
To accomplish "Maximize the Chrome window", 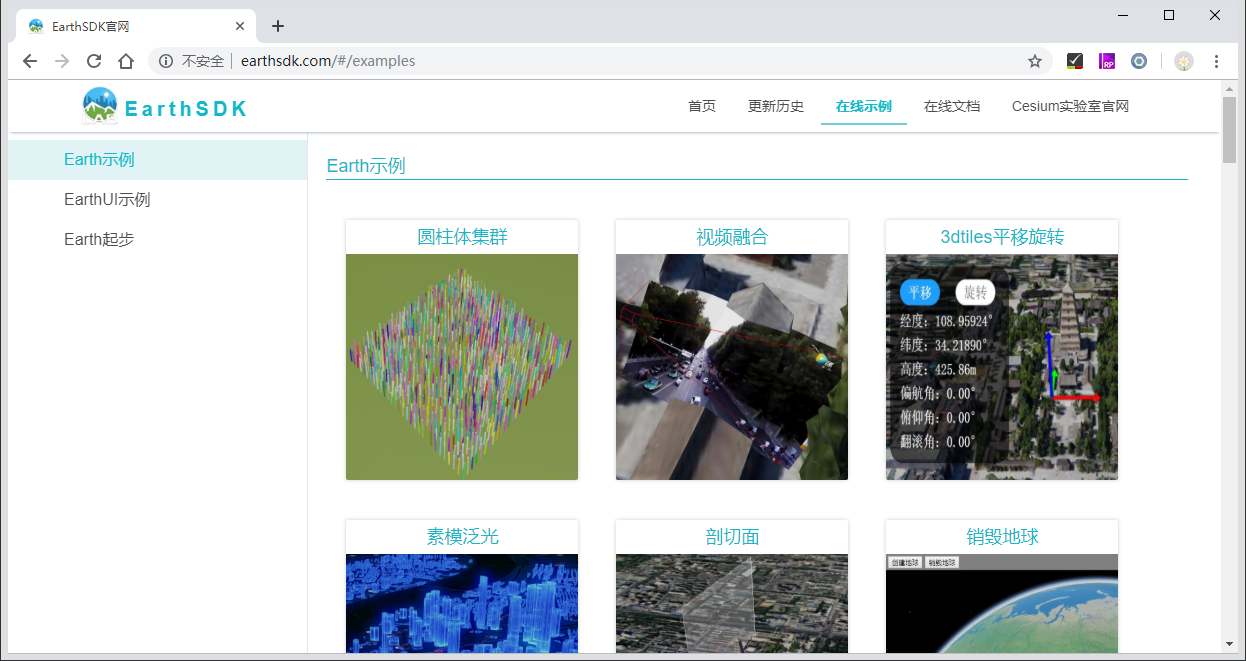I will pyautogui.click(x=1169, y=15).
